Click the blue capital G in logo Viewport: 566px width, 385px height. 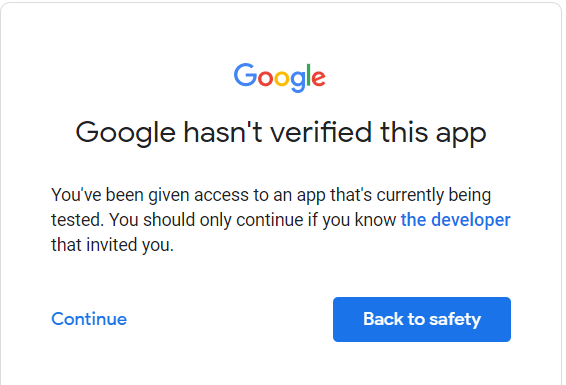(x=245, y=75)
